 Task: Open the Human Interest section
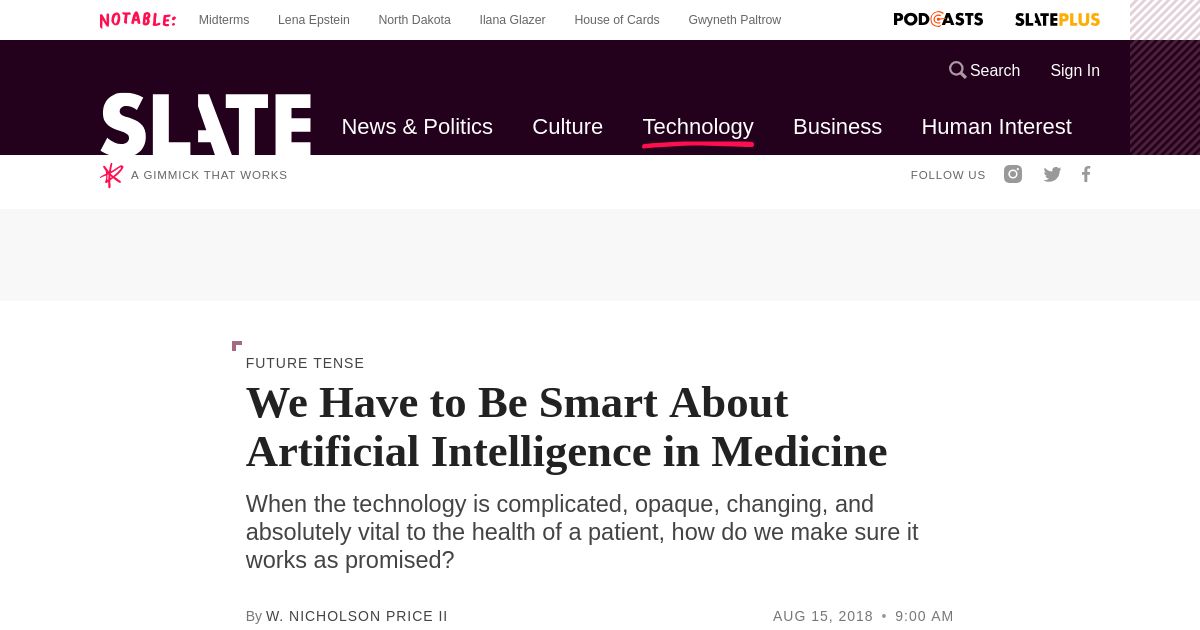996,127
